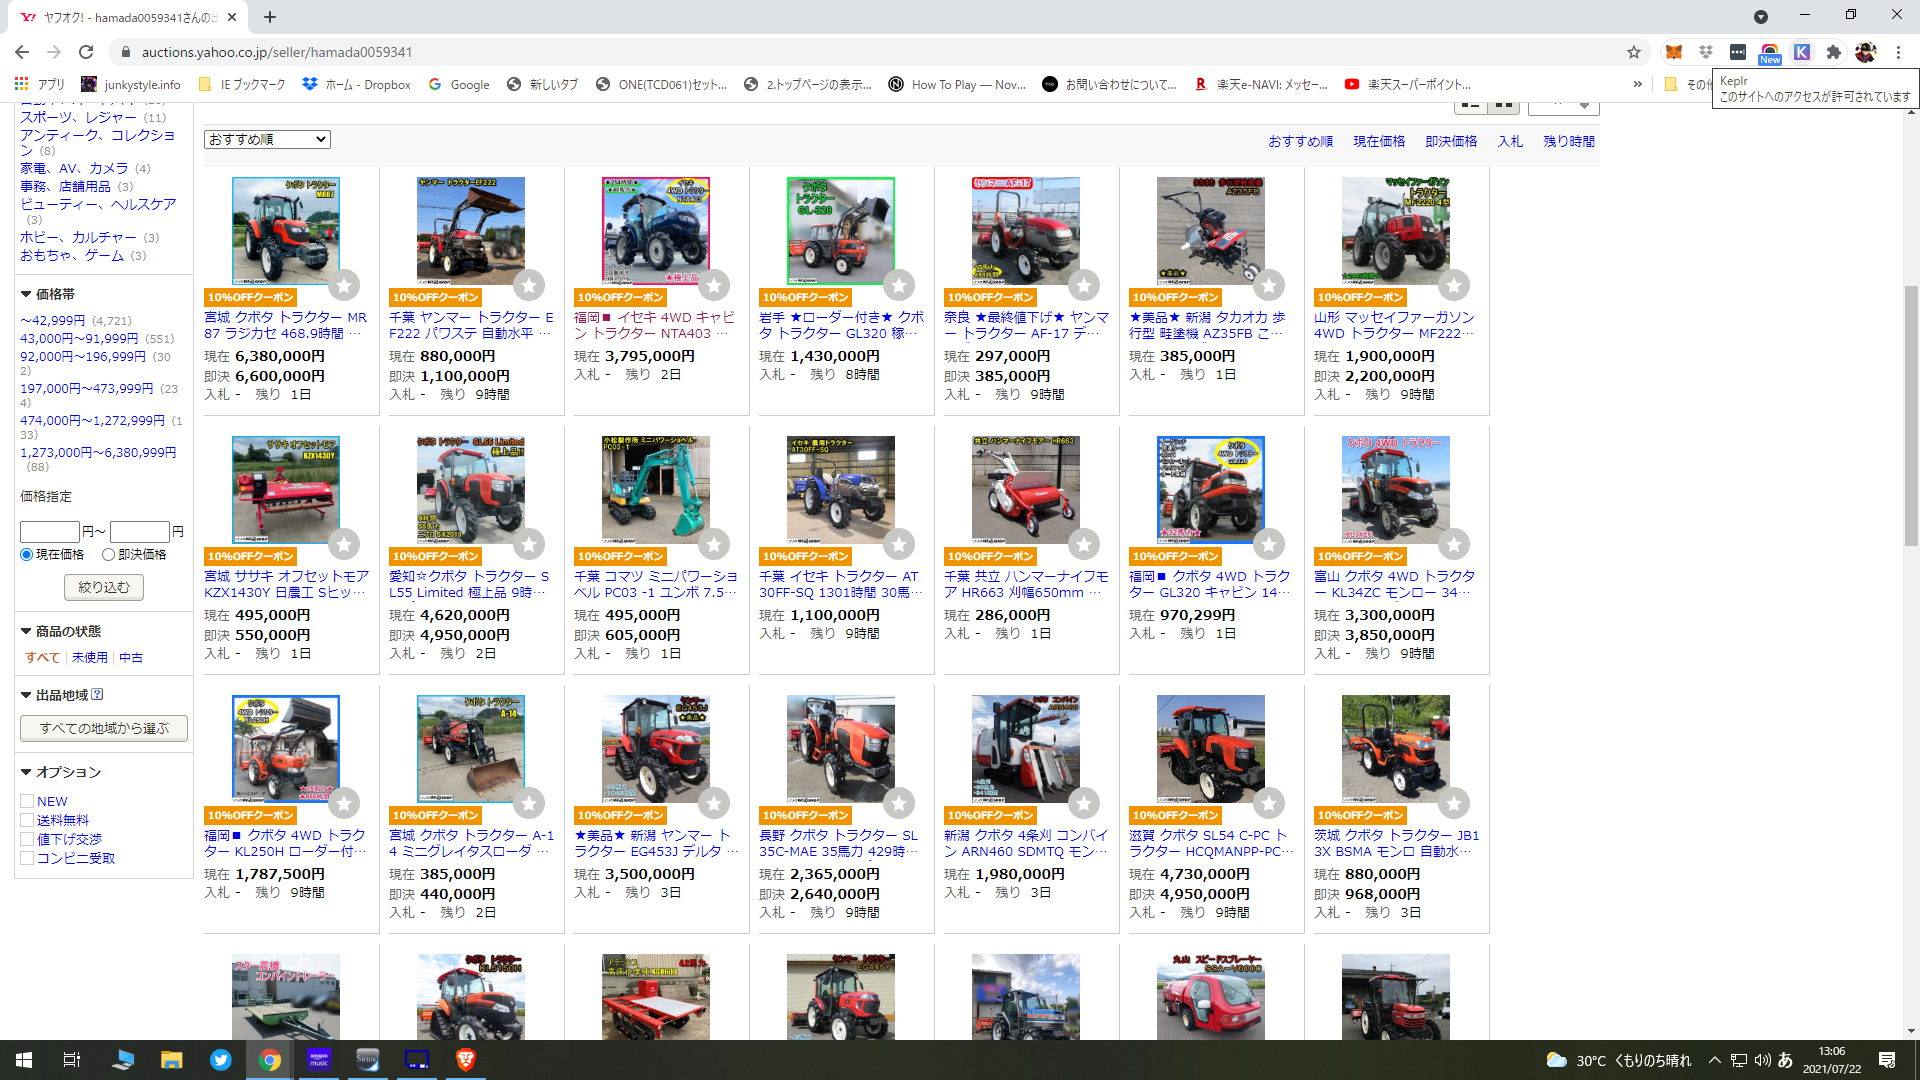This screenshot has height=1080, width=1920.
Task: Check the コンビニ受取 checkbox
Action: pyautogui.click(x=27, y=858)
